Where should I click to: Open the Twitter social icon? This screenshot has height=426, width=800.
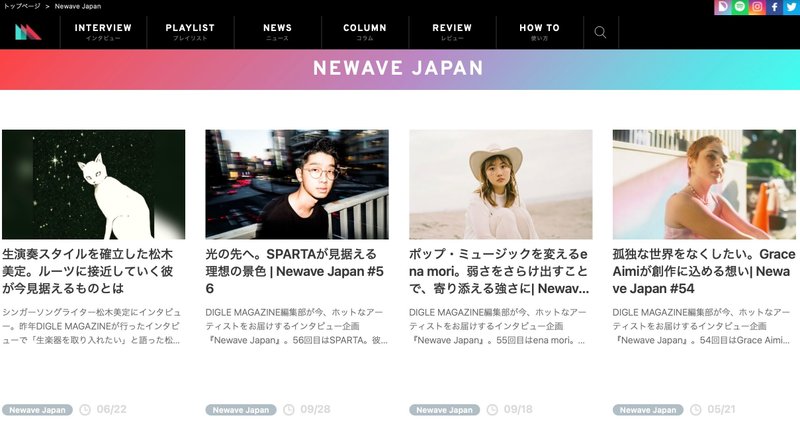pos(791,7)
